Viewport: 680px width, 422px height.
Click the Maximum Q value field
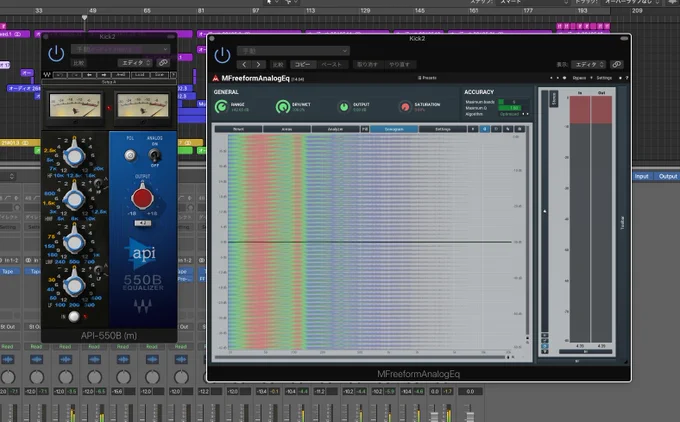tap(513, 108)
